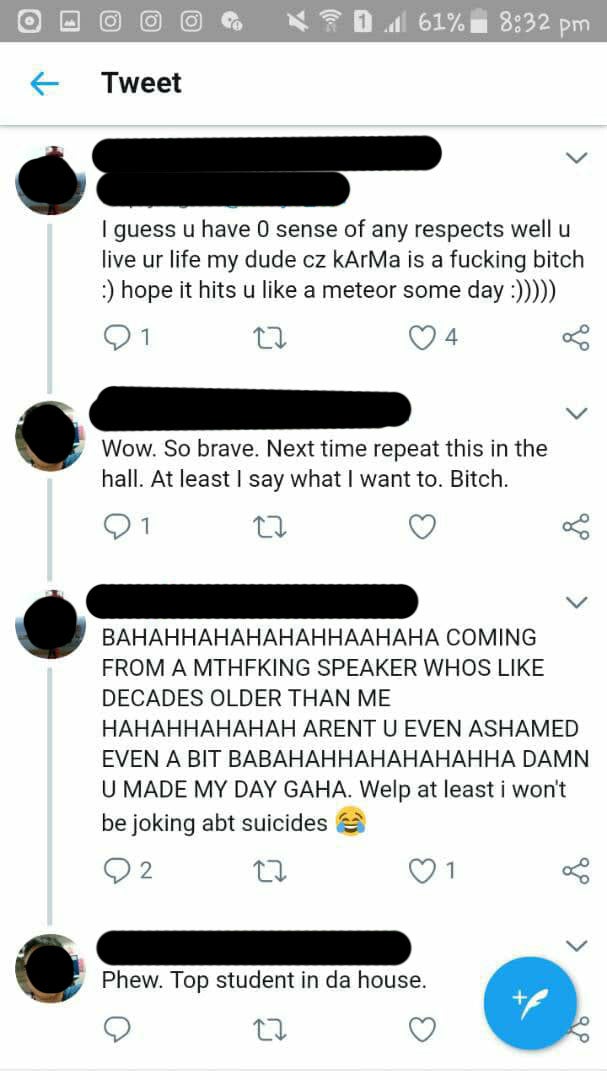Share the 'Wow. So brave' tweet
Image resolution: width=607 pixels, height=1080 pixels.
click(x=576, y=527)
